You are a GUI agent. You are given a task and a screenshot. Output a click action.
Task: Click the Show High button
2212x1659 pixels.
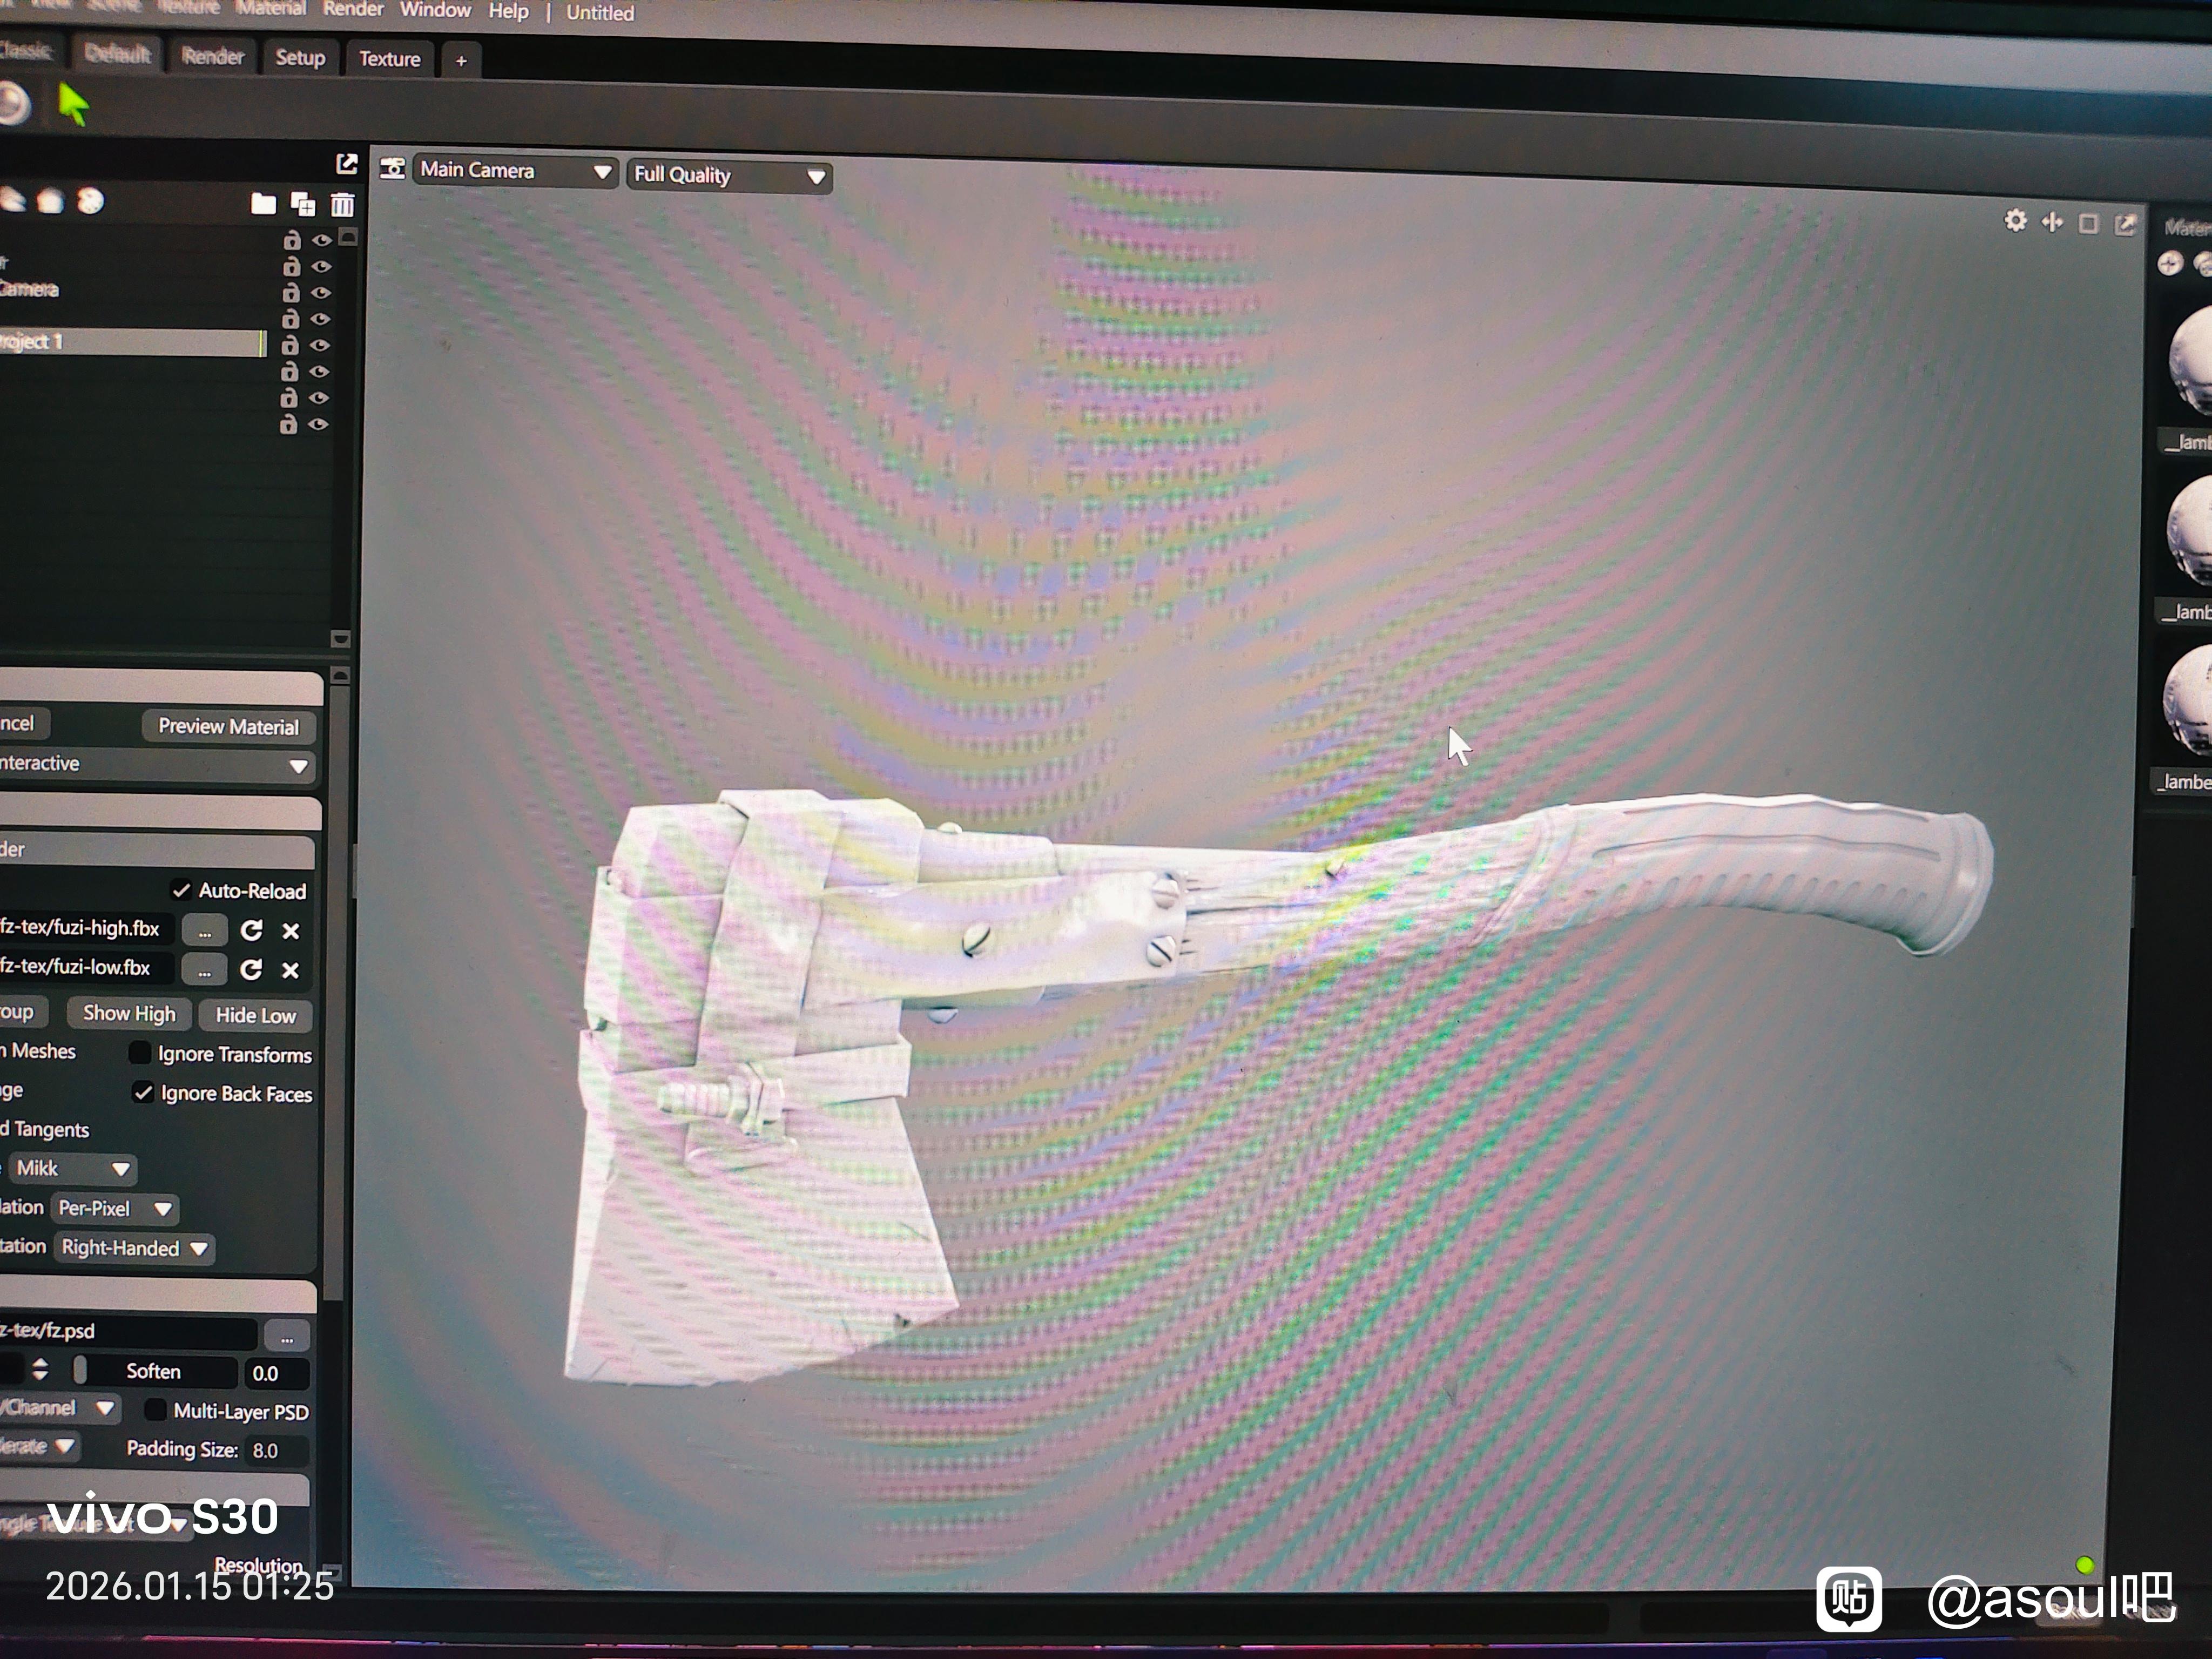point(129,1013)
